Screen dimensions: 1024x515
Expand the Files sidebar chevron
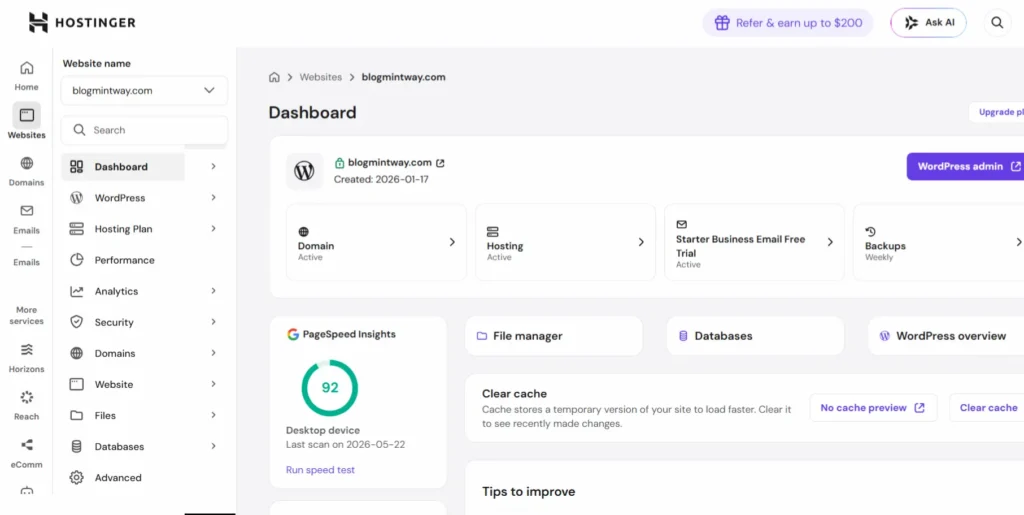coord(214,414)
